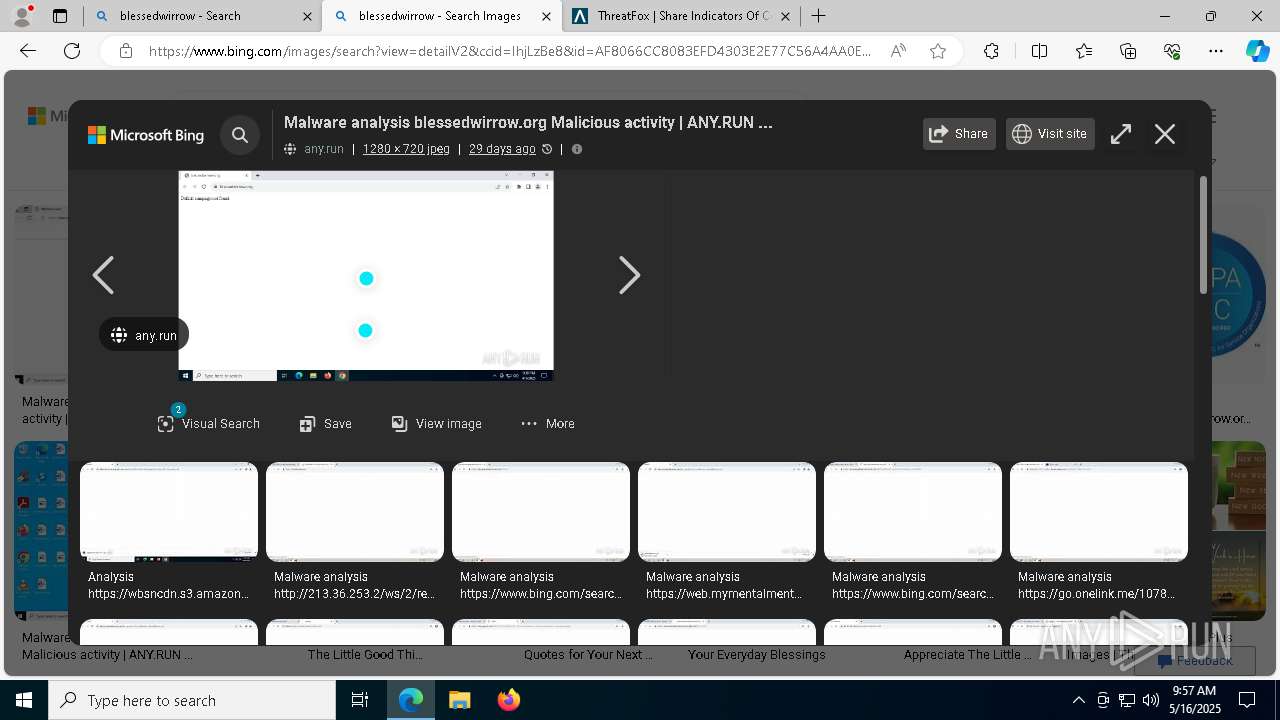Show hidden system tray icons

point(1078,700)
